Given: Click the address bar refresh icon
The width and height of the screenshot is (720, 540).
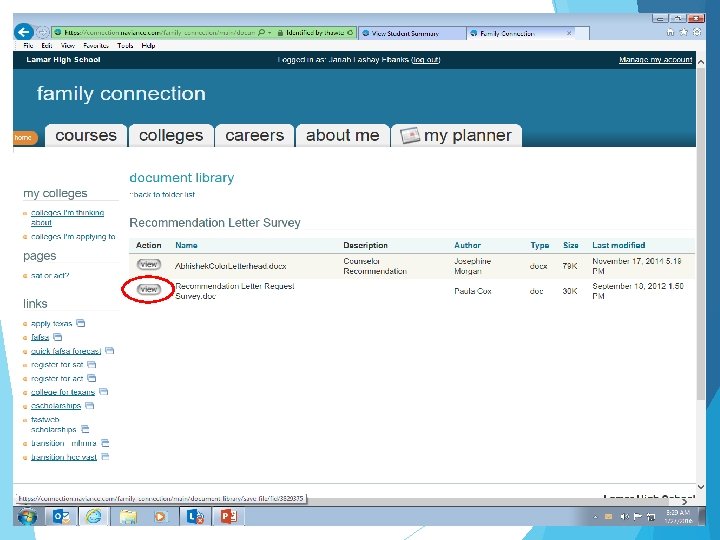Looking at the screenshot, I should pos(350,33).
